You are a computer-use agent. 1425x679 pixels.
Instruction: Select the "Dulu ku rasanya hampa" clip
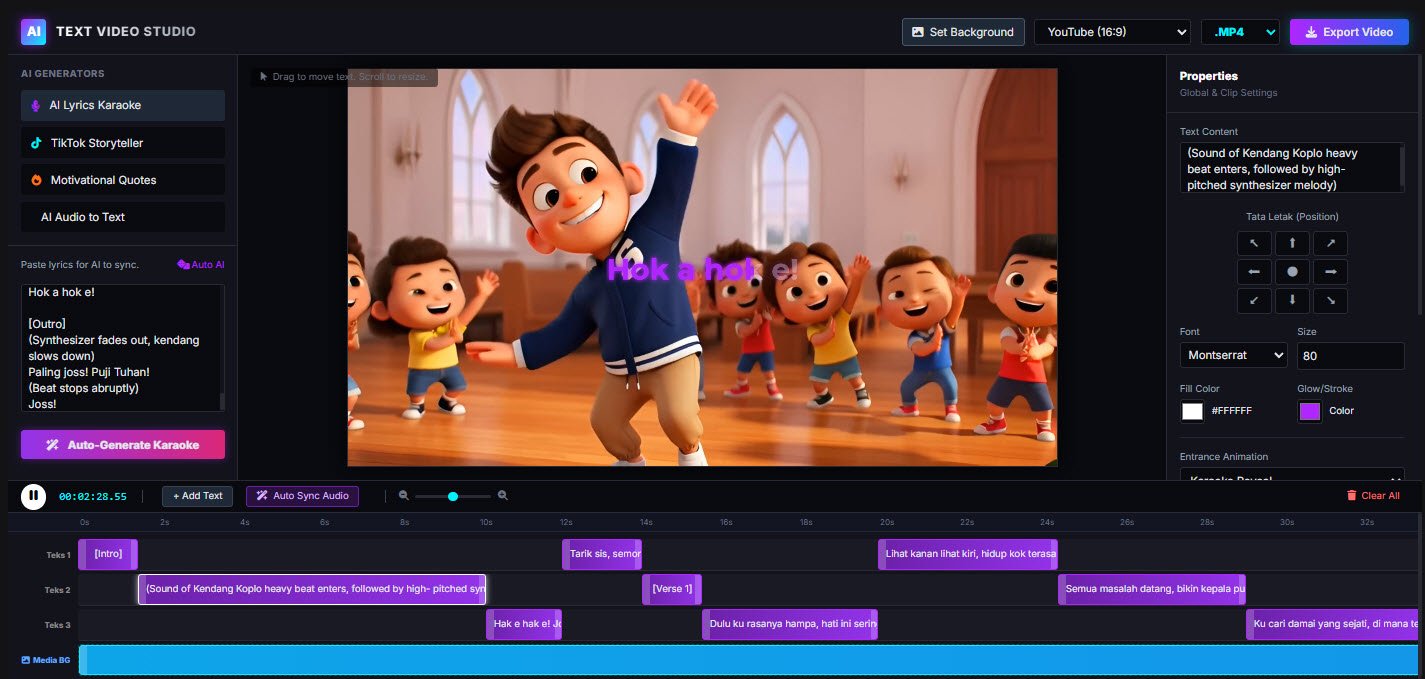[x=790, y=624]
